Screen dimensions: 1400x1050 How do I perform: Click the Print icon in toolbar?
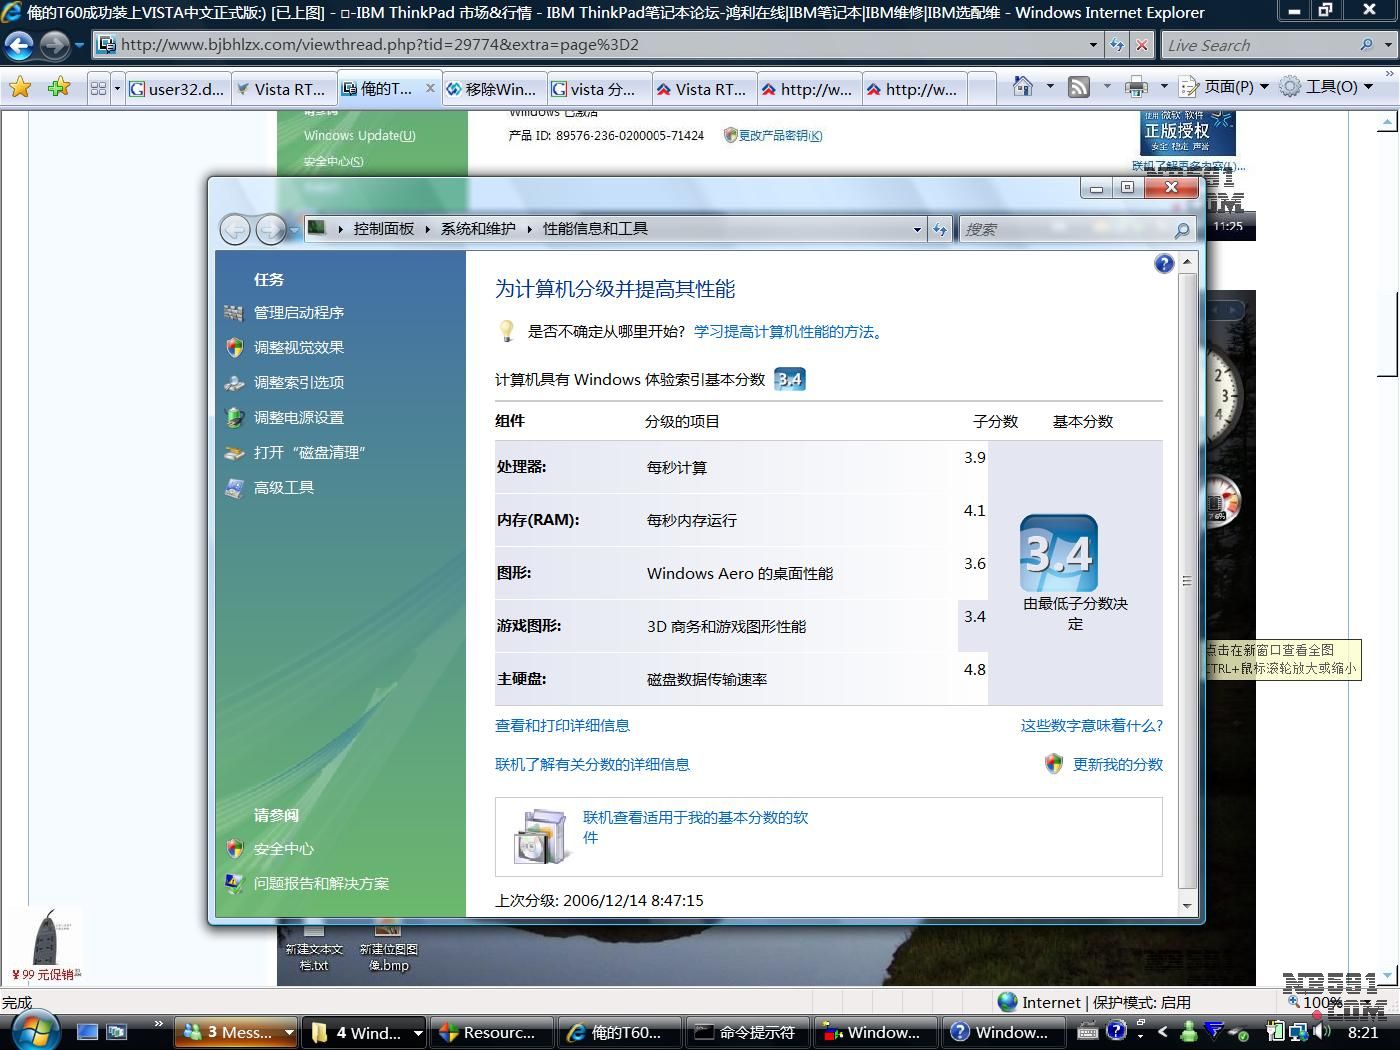tap(1136, 87)
